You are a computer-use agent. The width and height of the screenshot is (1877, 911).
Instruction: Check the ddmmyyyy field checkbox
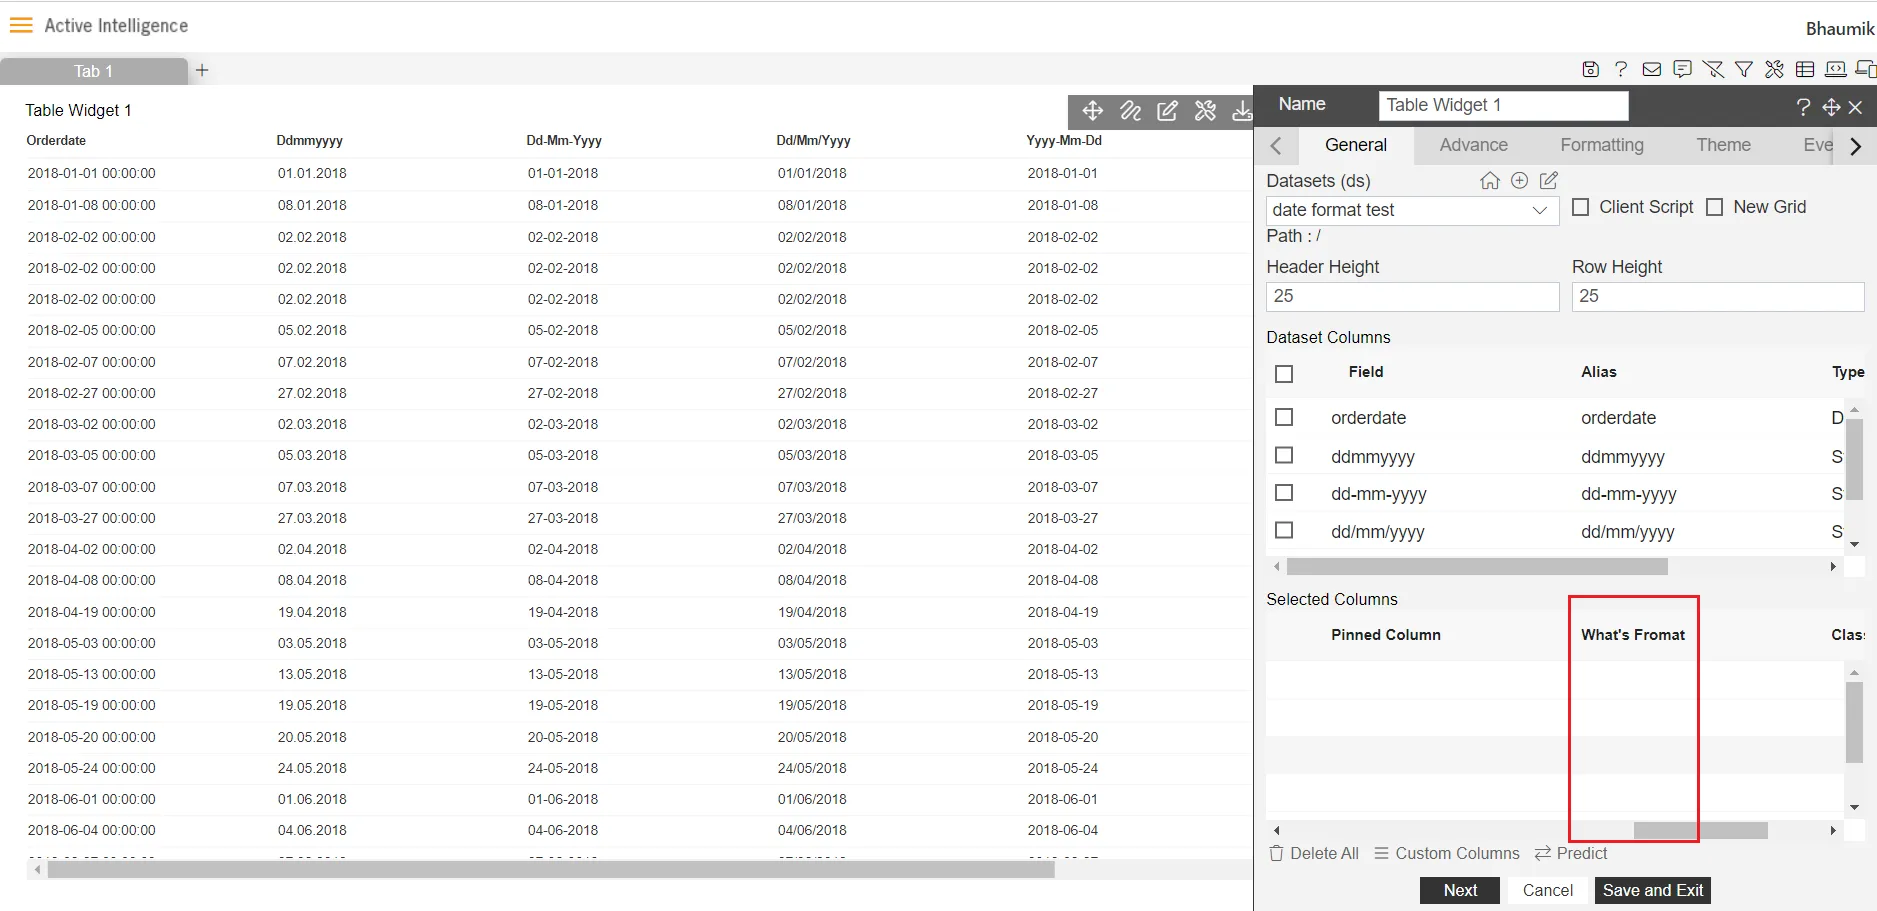[x=1285, y=455]
